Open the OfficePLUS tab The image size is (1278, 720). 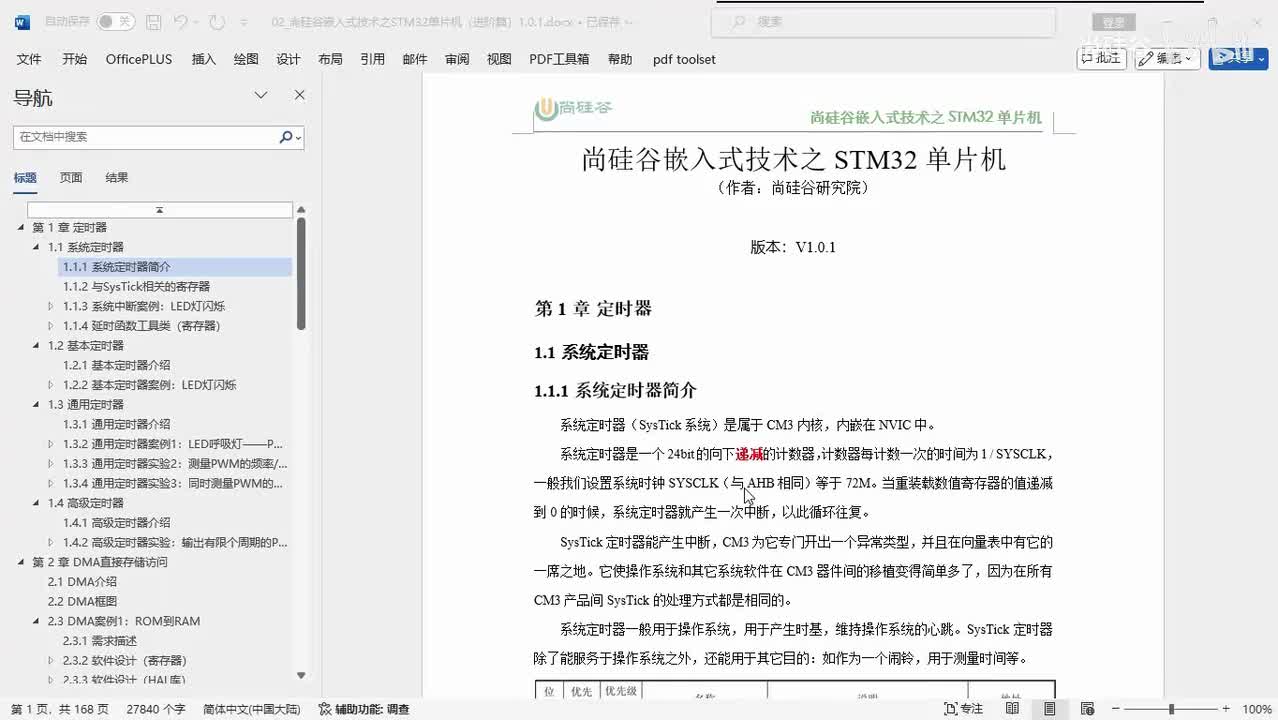[x=139, y=59]
